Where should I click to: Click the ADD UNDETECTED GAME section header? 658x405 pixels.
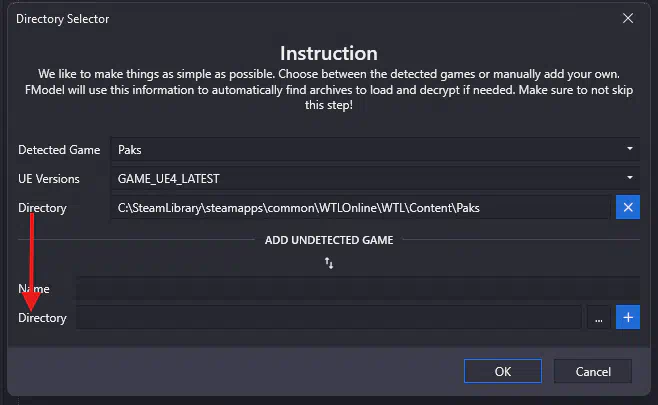pos(329,241)
